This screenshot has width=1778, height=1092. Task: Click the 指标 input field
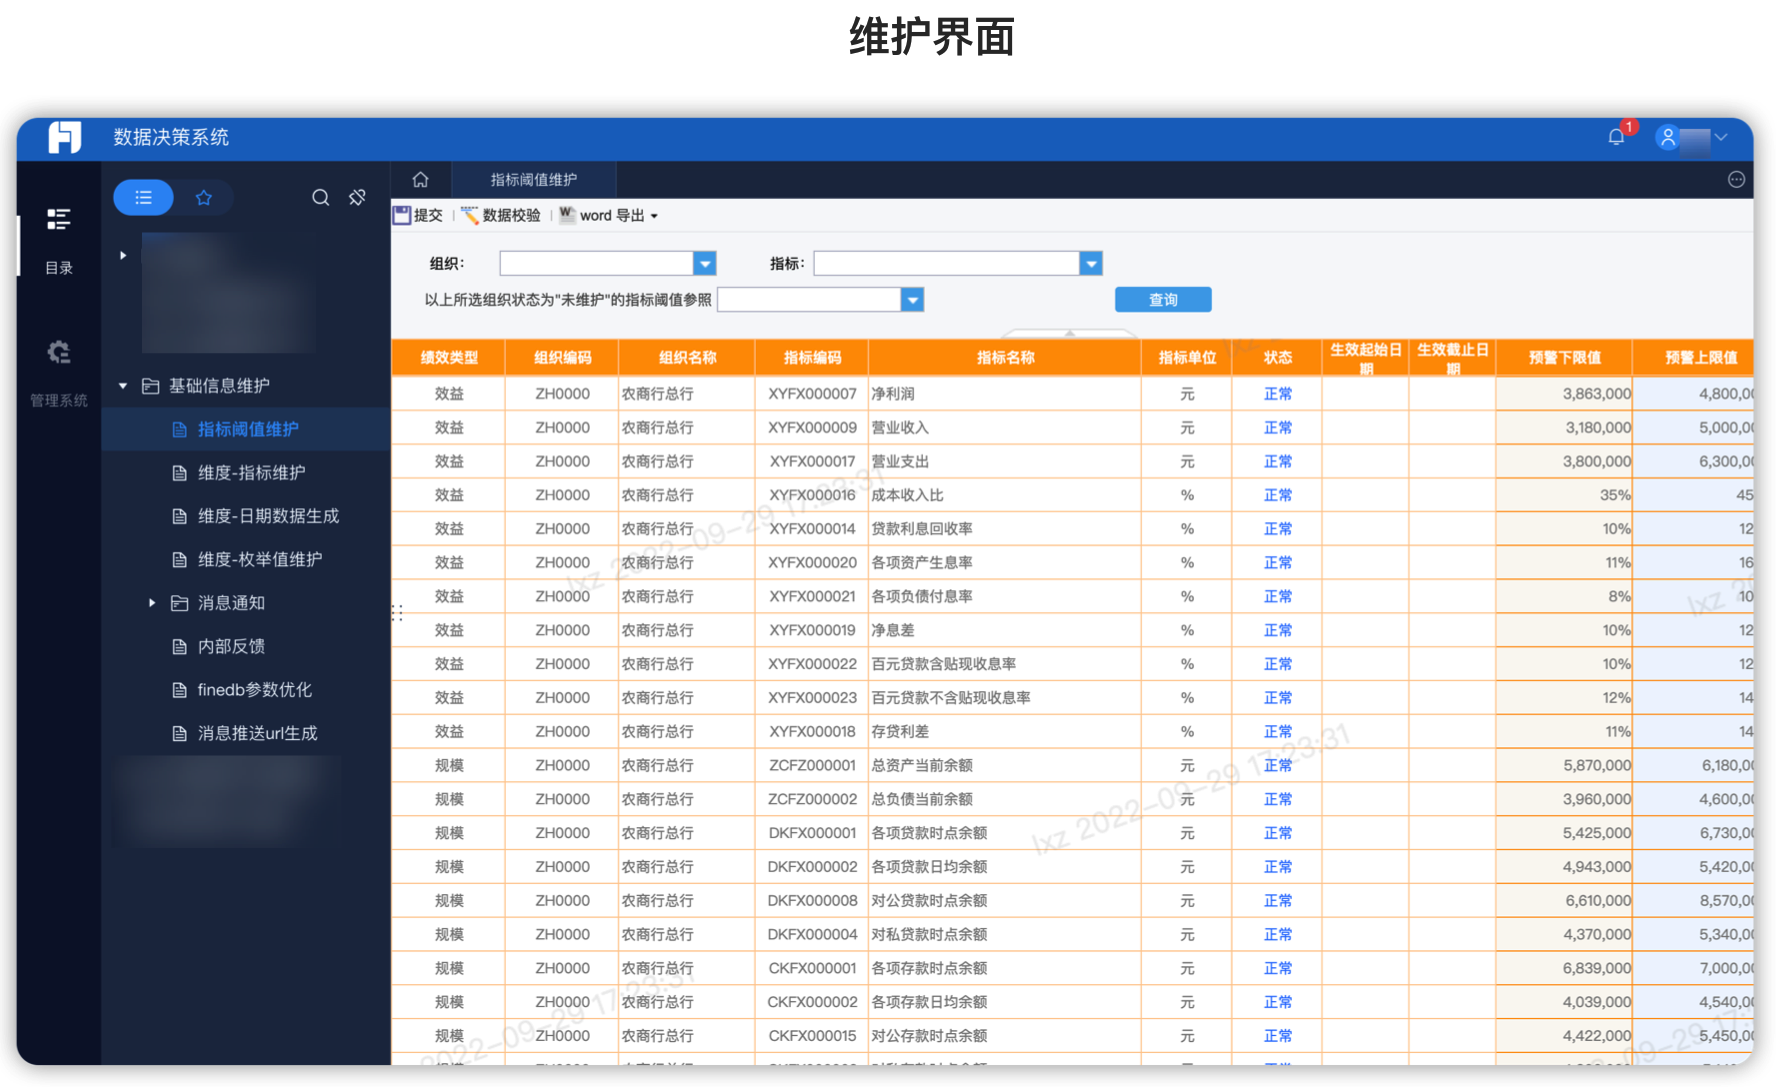pos(947,264)
